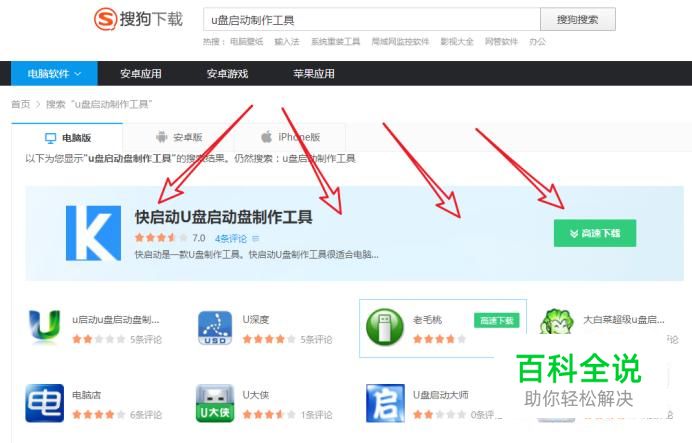Viewport: 692px width, 443px height.
Task: Click the monitor icon on 电脑版 tab
Action: (51, 138)
